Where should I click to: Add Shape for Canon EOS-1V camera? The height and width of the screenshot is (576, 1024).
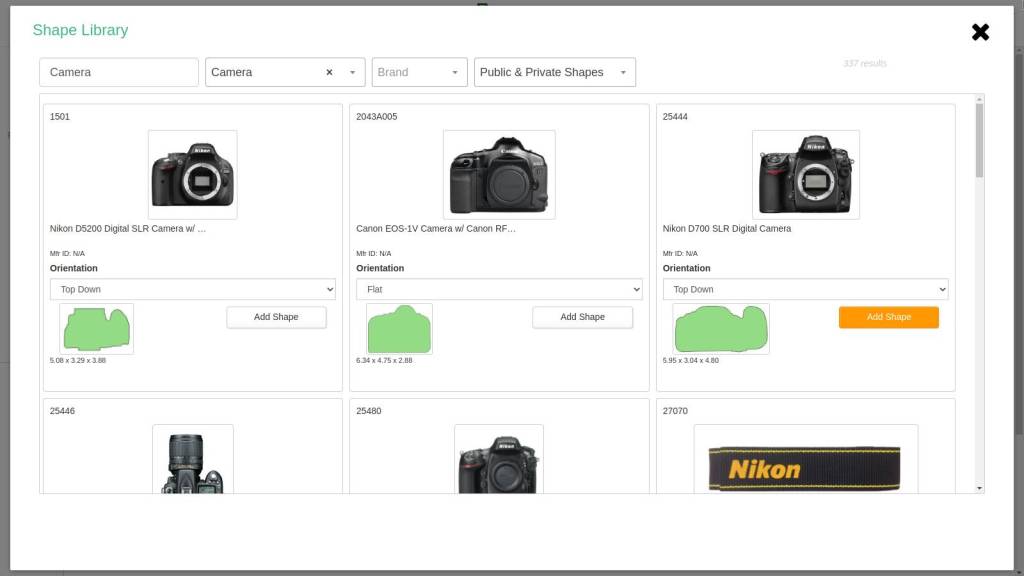[583, 317]
